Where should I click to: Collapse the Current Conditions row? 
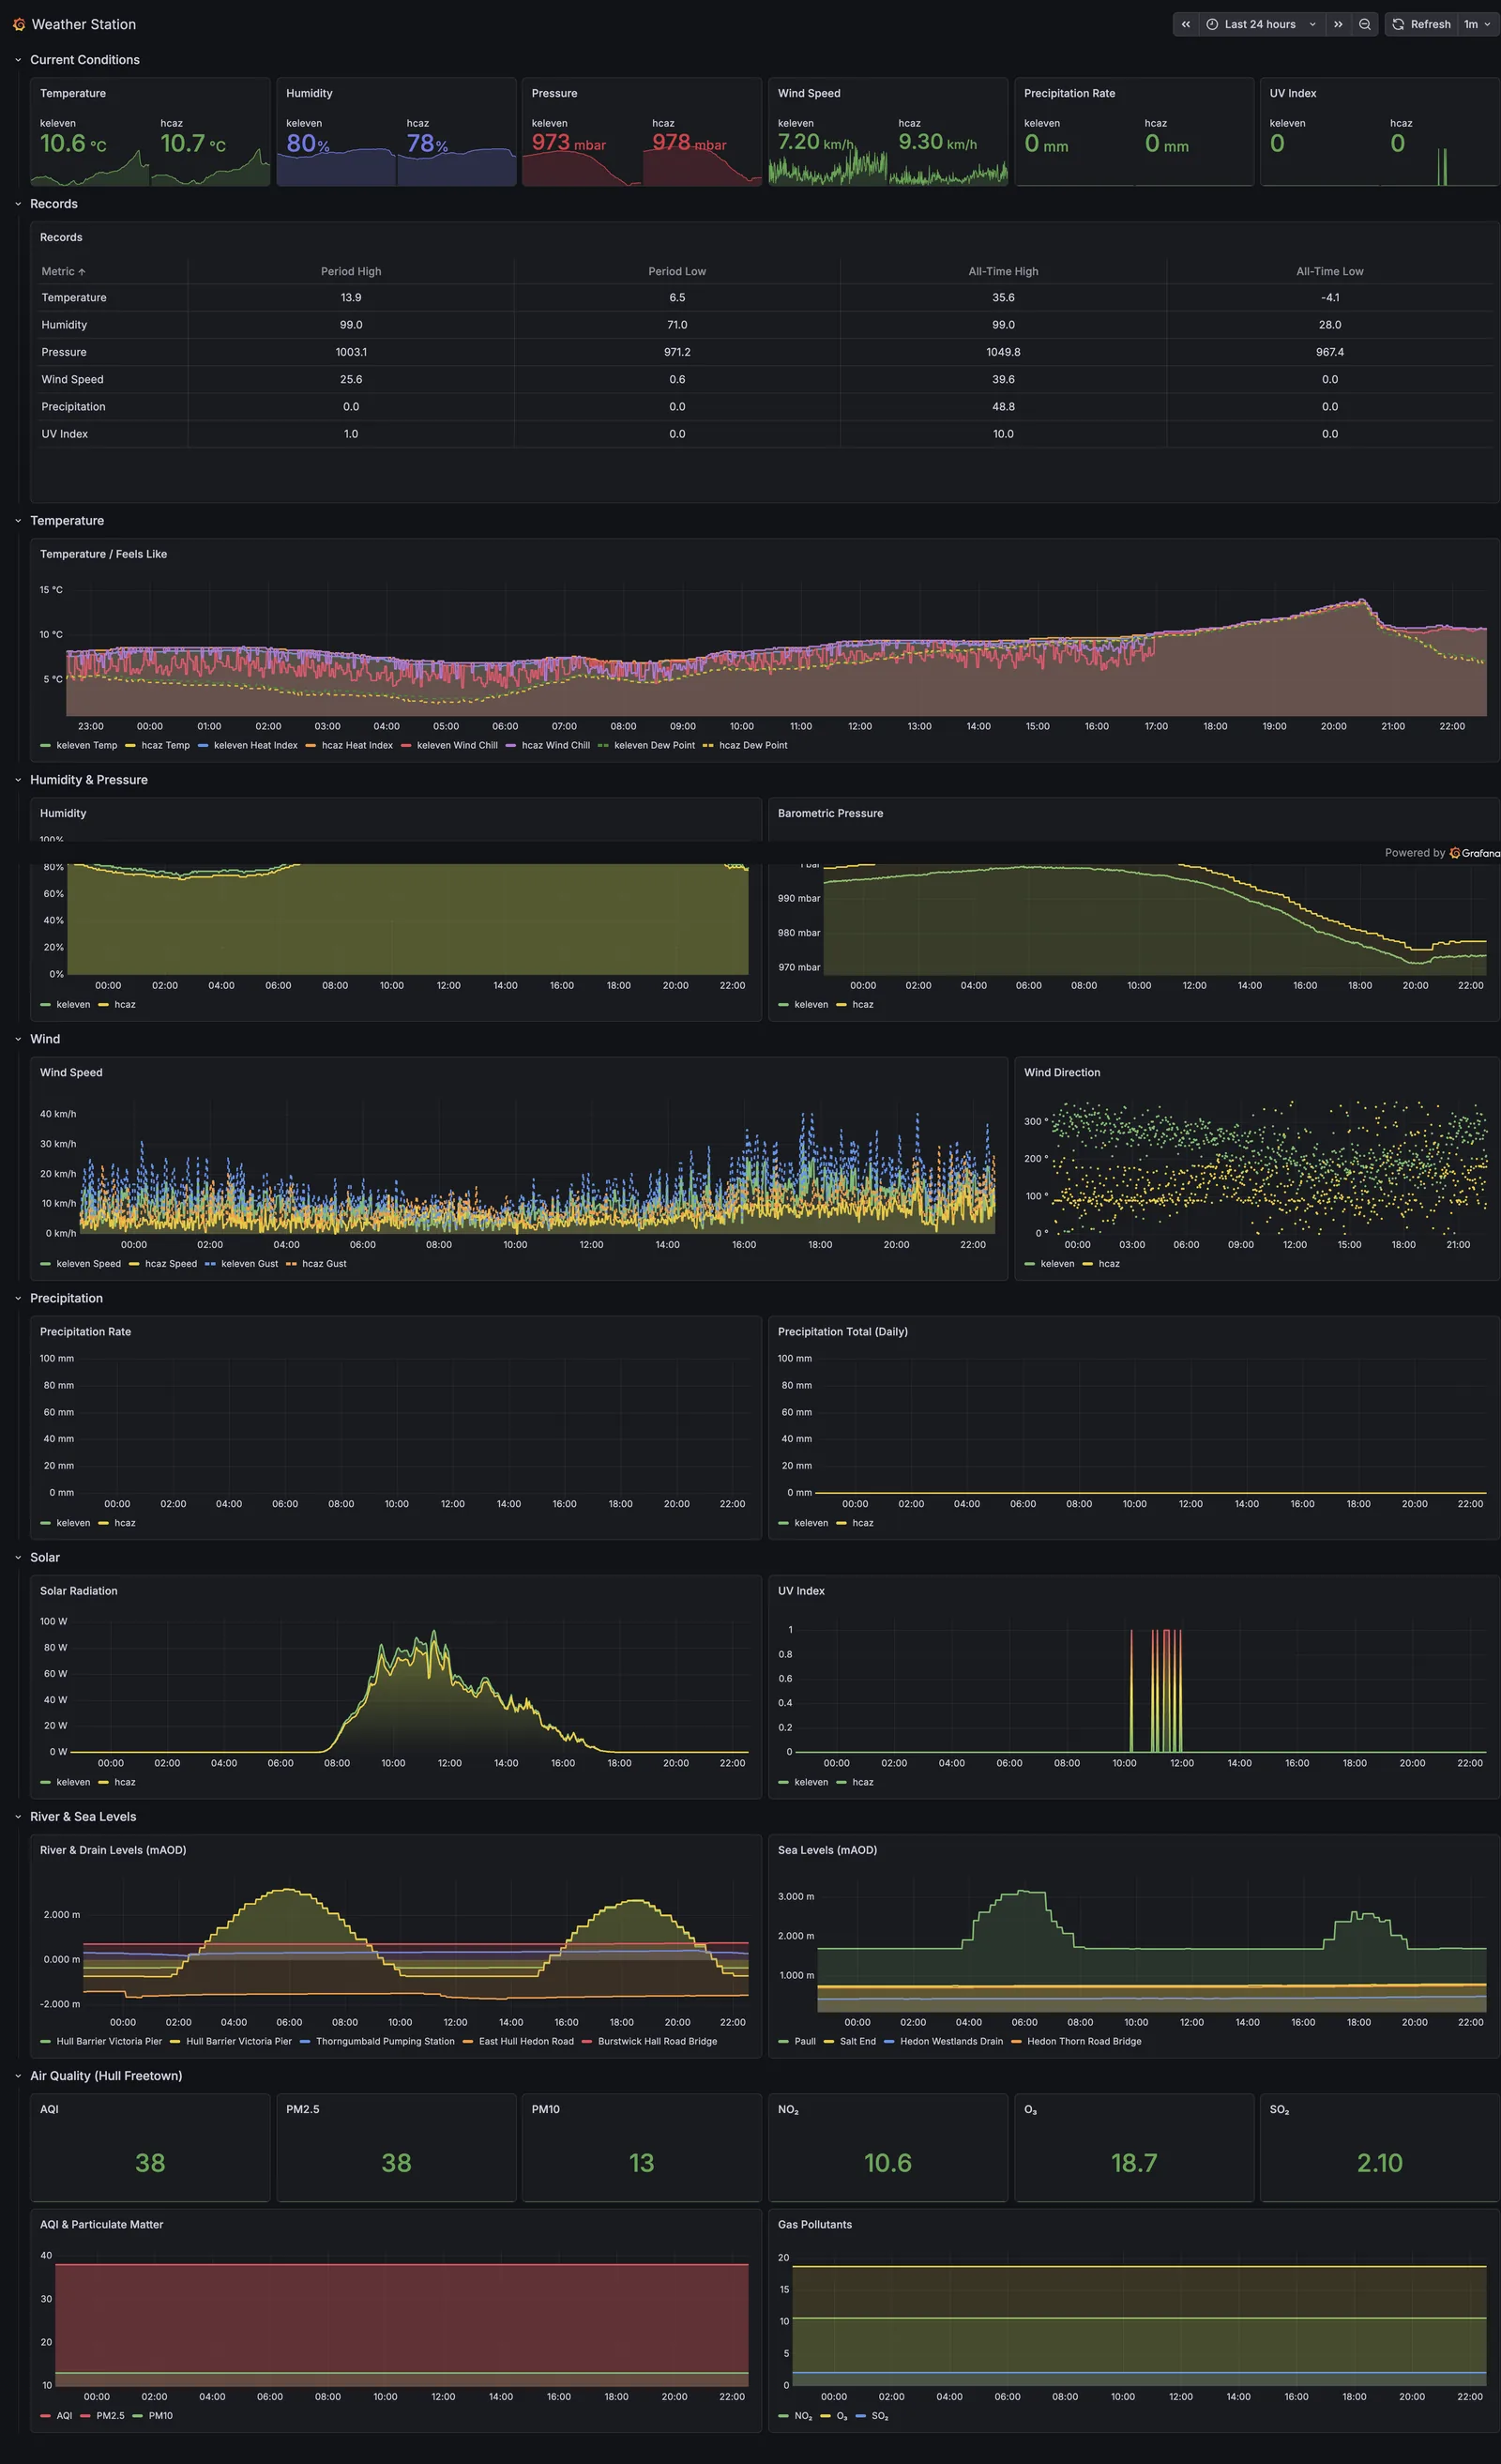[18, 60]
